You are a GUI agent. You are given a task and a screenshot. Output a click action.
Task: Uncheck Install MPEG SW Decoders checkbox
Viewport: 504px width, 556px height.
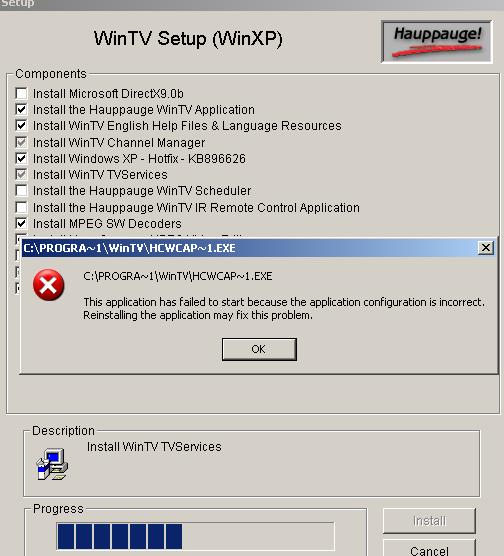coord(21,223)
